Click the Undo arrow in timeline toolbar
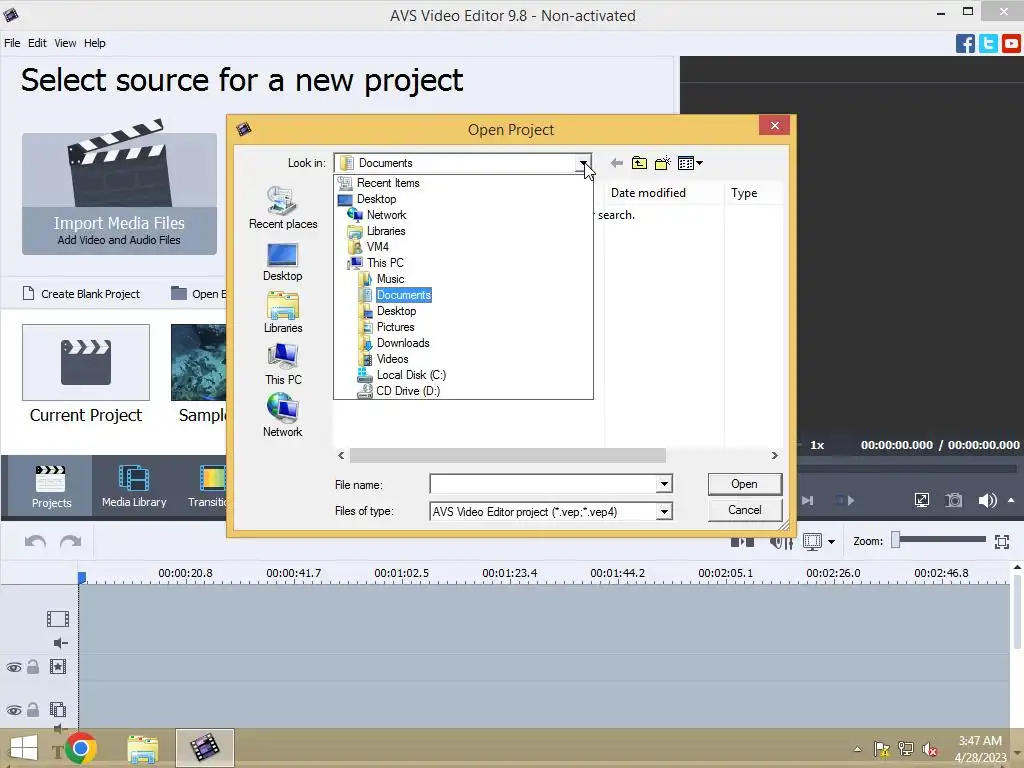Screen dimensions: 1024x768 tap(35, 541)
